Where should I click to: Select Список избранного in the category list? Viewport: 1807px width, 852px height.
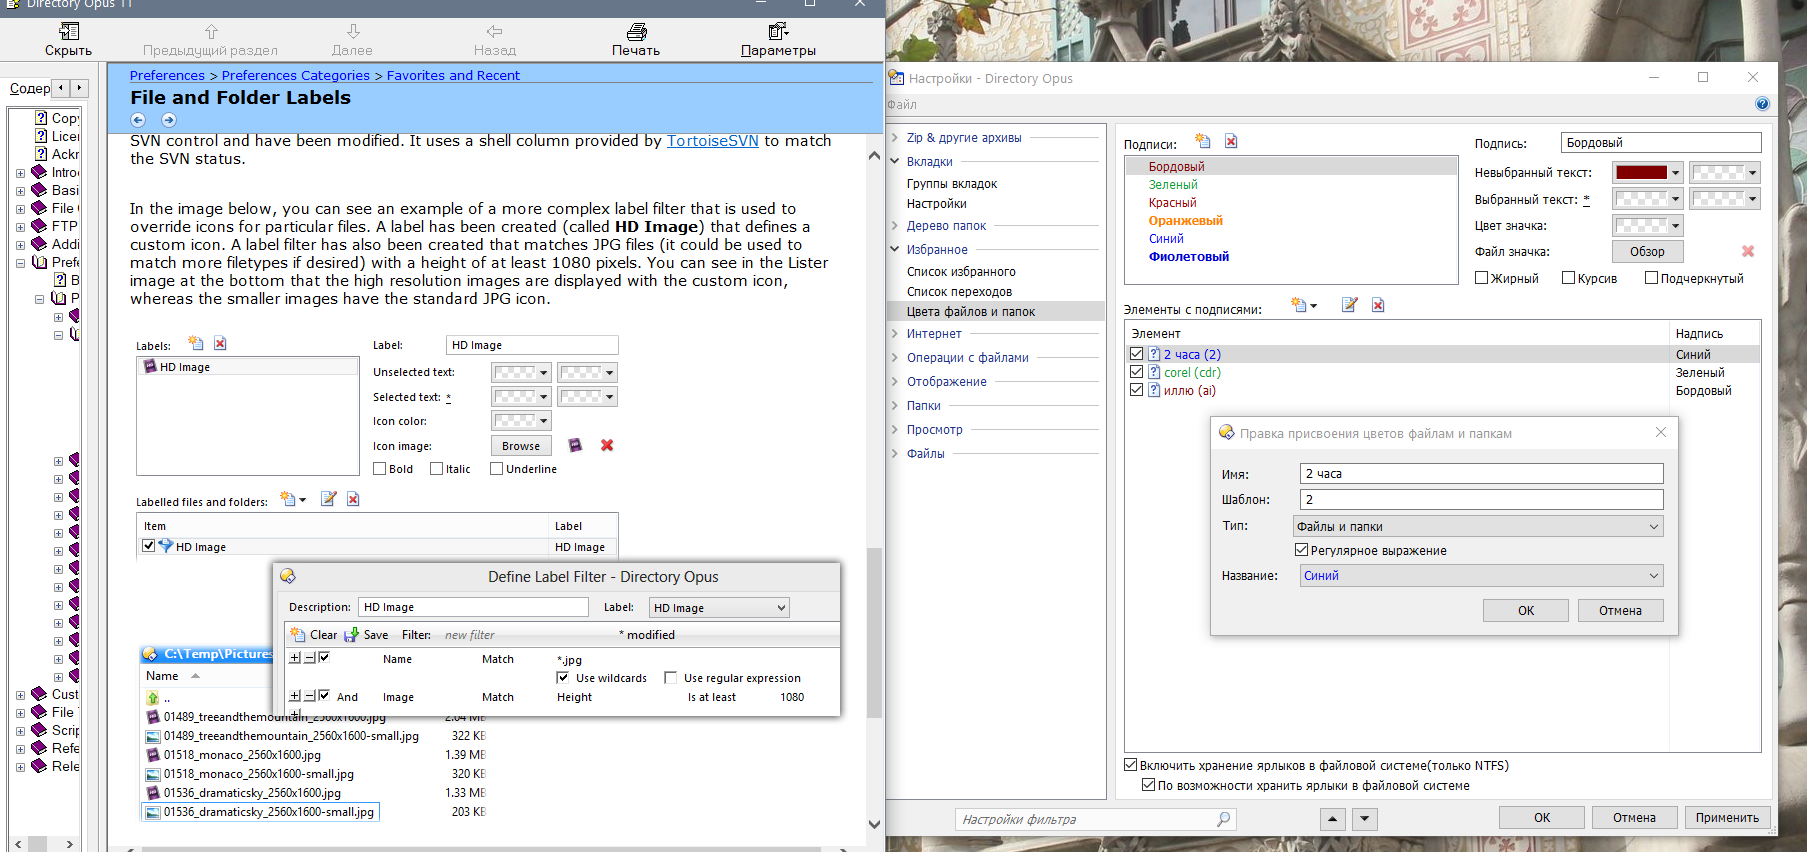[x=961, y=272]
